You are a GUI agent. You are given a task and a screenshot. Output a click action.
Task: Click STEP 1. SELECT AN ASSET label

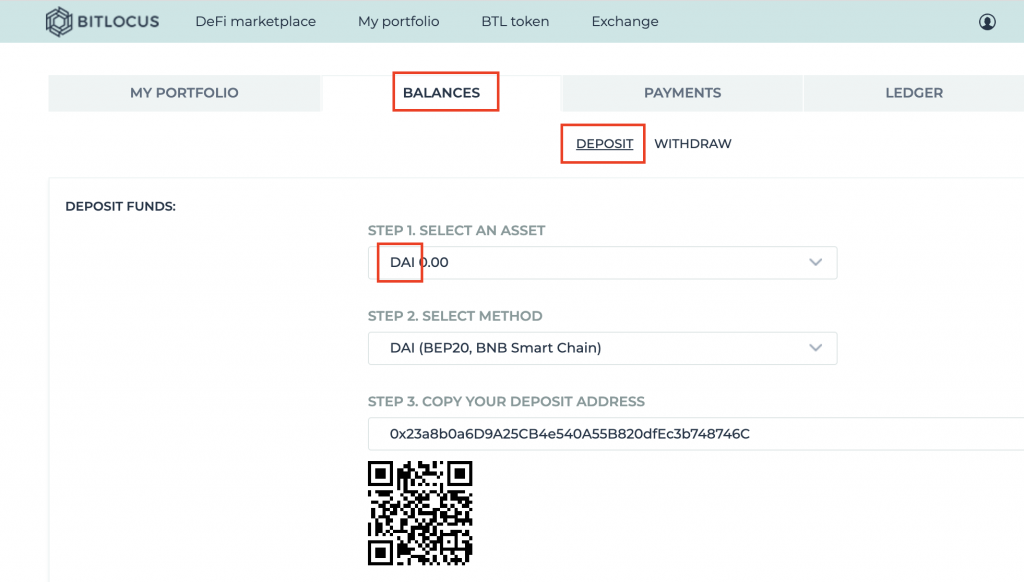456,231
